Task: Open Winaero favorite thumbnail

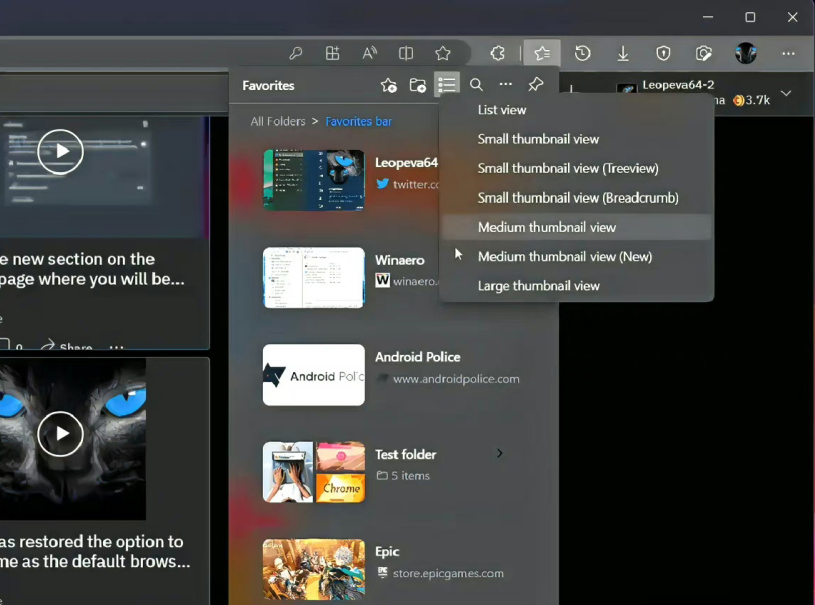Action: tap(314, 278)
